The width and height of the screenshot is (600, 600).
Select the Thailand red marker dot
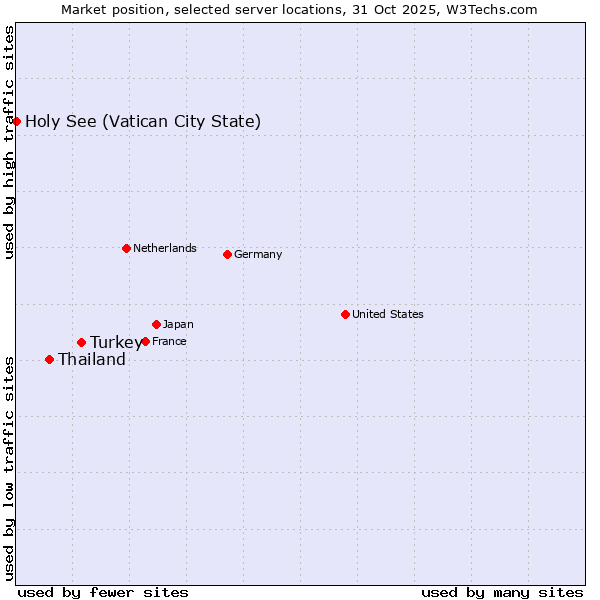tap(49, 359)
